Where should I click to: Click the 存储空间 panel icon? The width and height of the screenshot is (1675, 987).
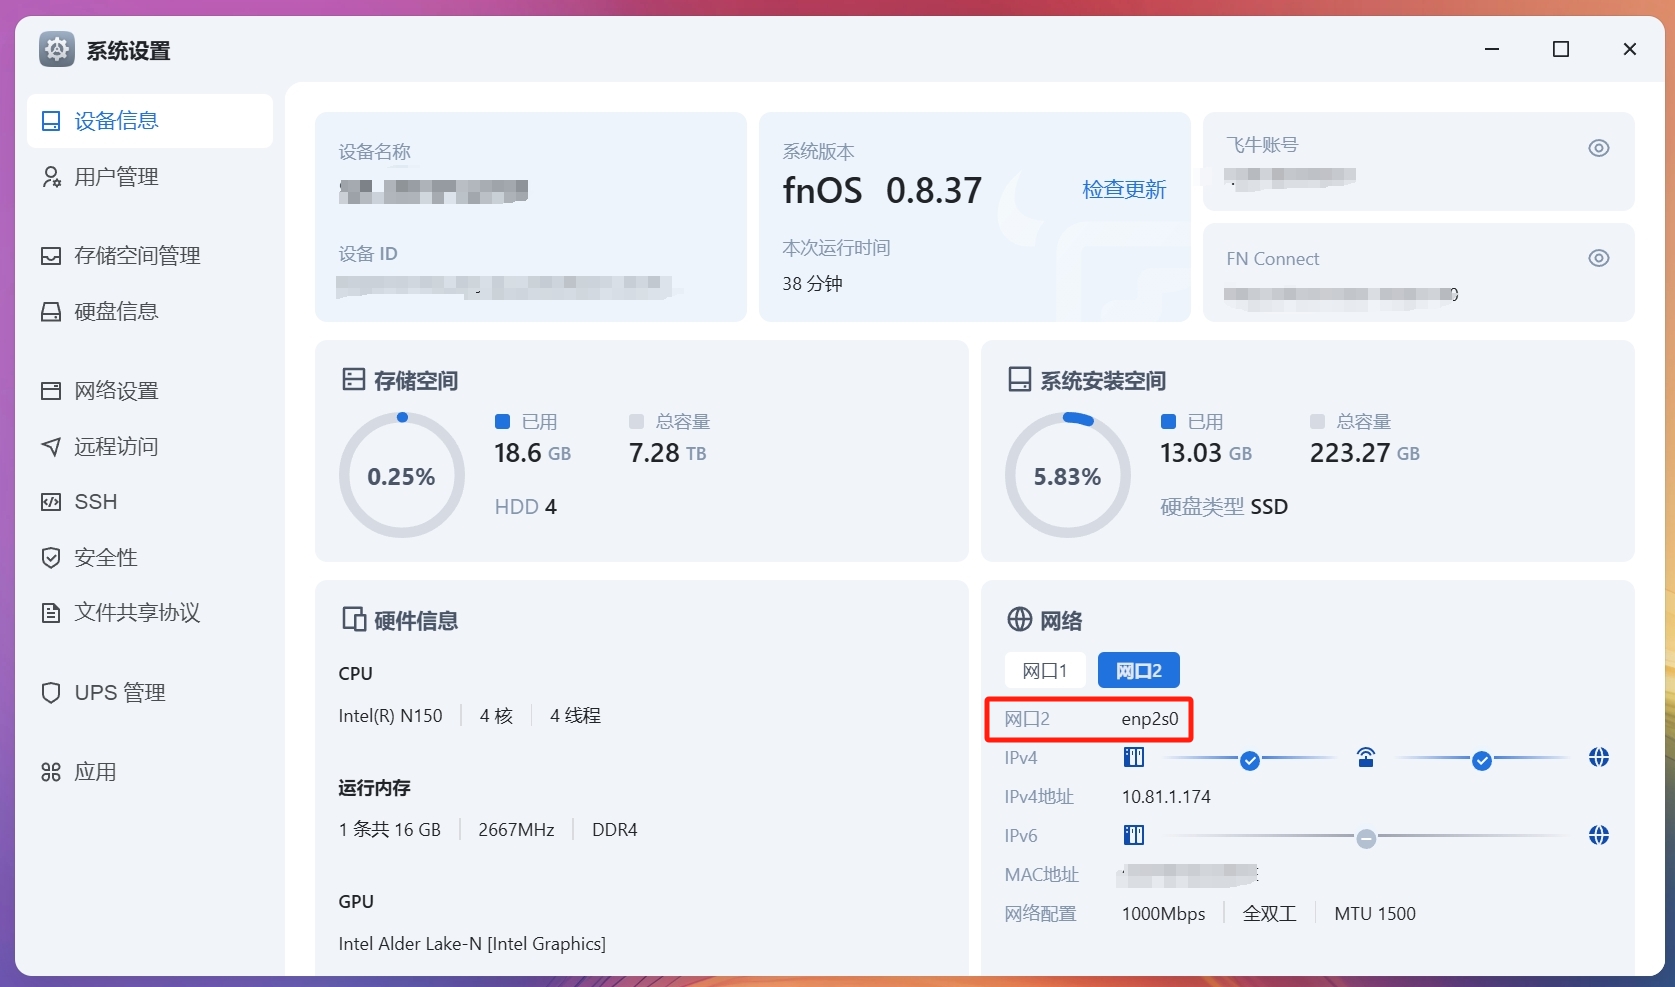click(353, 379)
